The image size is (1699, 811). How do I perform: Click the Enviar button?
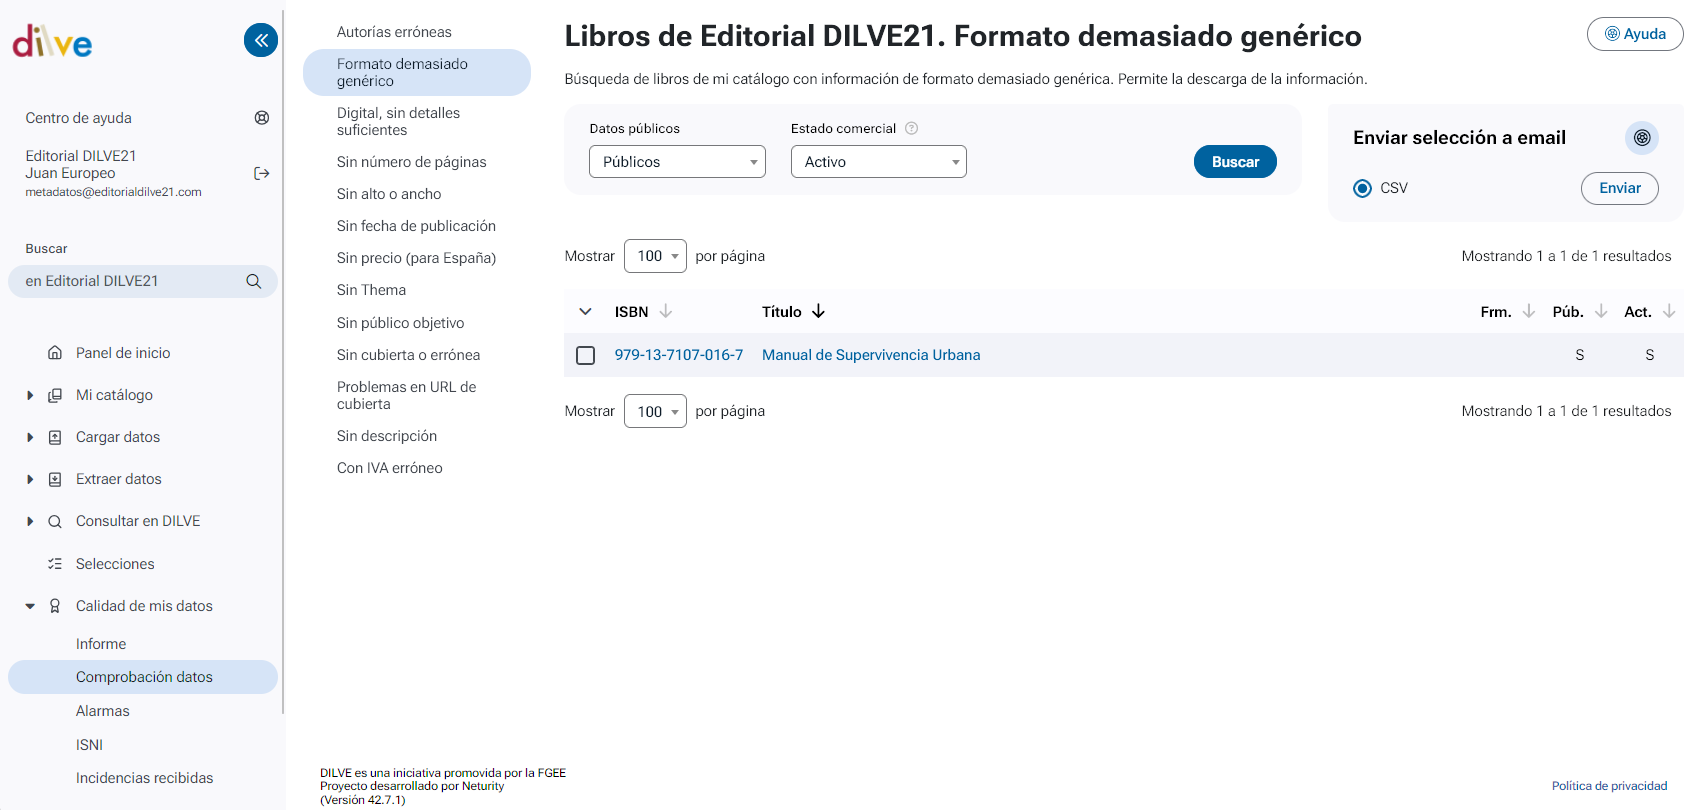tap(1619, 188)
